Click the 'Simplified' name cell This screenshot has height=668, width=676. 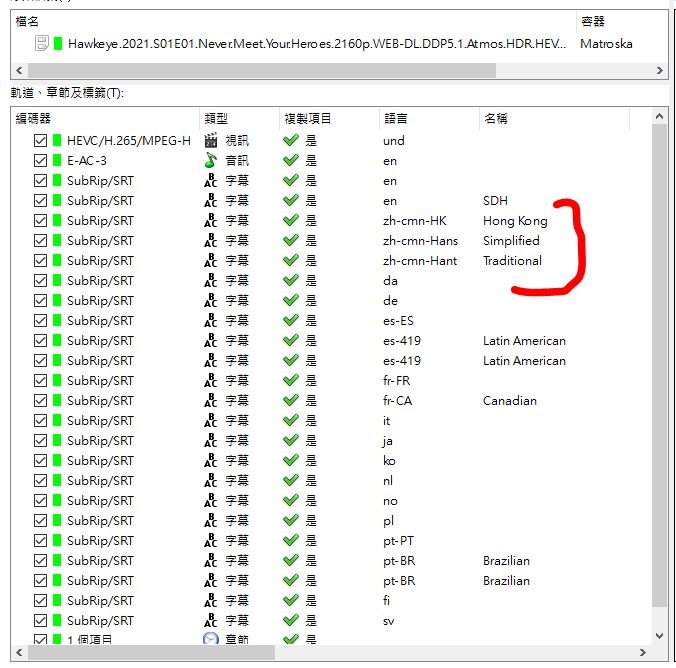coord(511,241)
